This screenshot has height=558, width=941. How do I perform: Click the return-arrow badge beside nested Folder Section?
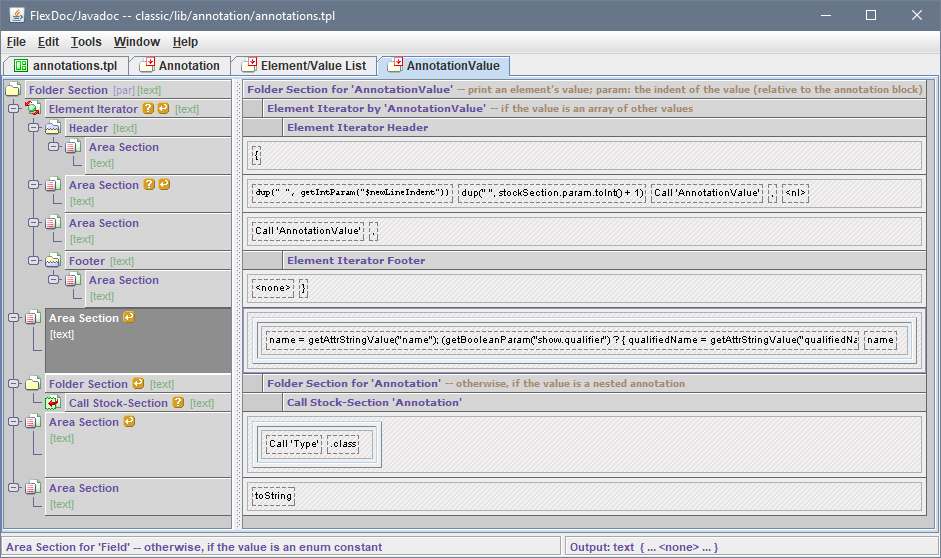pyautogui.click(x=138, y=384)
